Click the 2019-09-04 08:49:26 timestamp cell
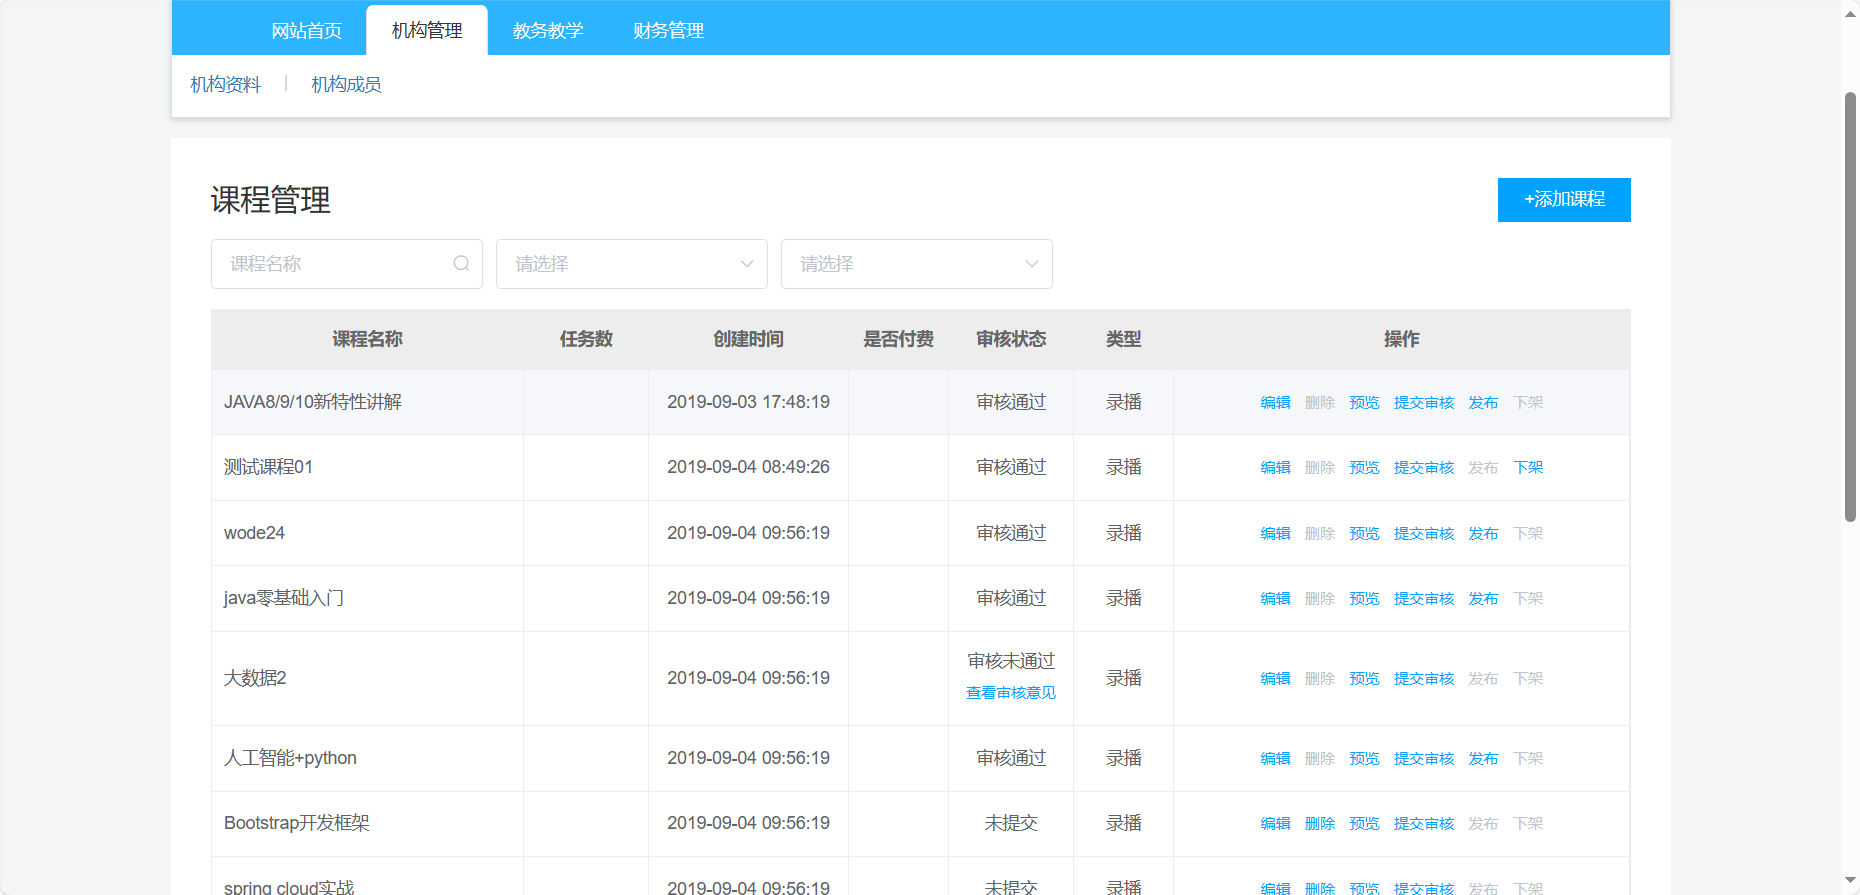The height and width of the screenshot is (895, 1860). click(748, 467)
